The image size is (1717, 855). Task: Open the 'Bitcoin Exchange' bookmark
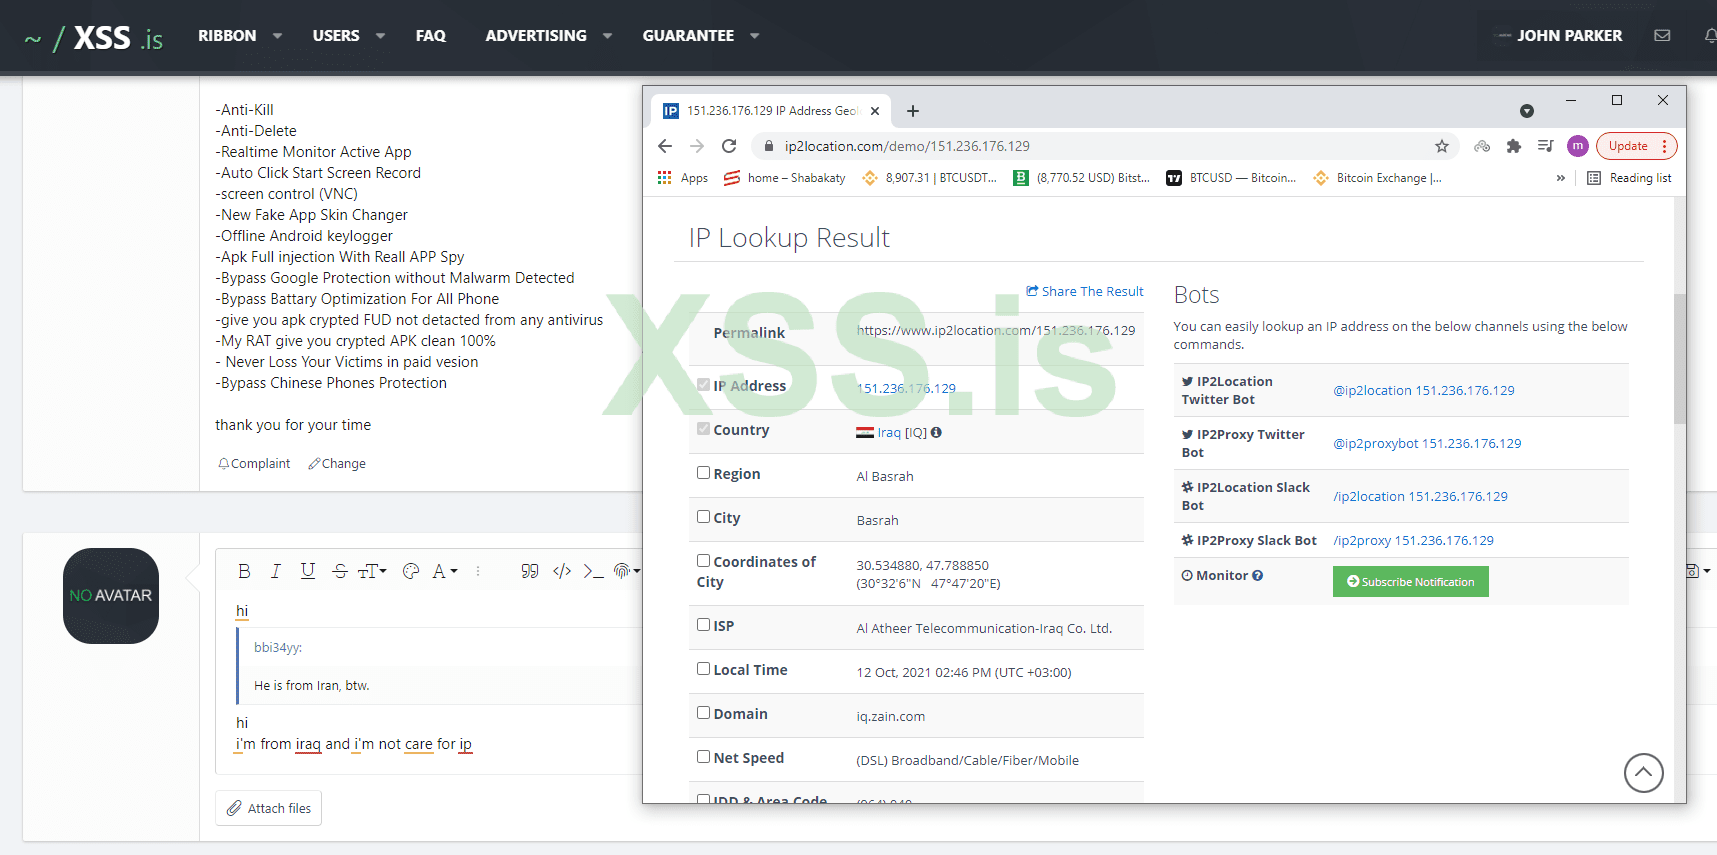(x=1378, y=178)
